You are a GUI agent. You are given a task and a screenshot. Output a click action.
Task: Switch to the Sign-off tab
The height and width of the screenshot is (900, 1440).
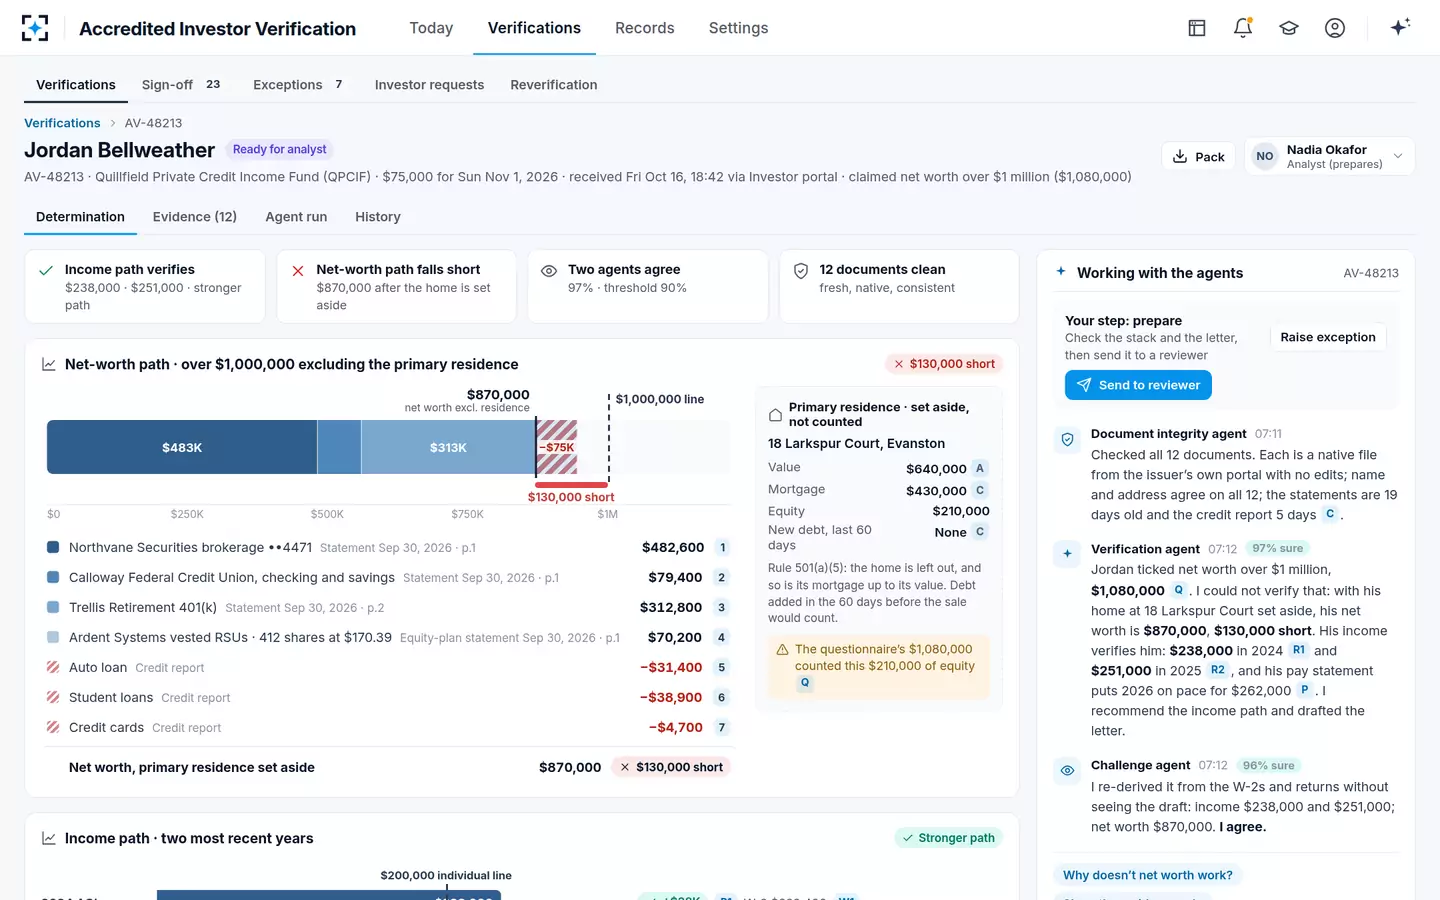[182, 85]
